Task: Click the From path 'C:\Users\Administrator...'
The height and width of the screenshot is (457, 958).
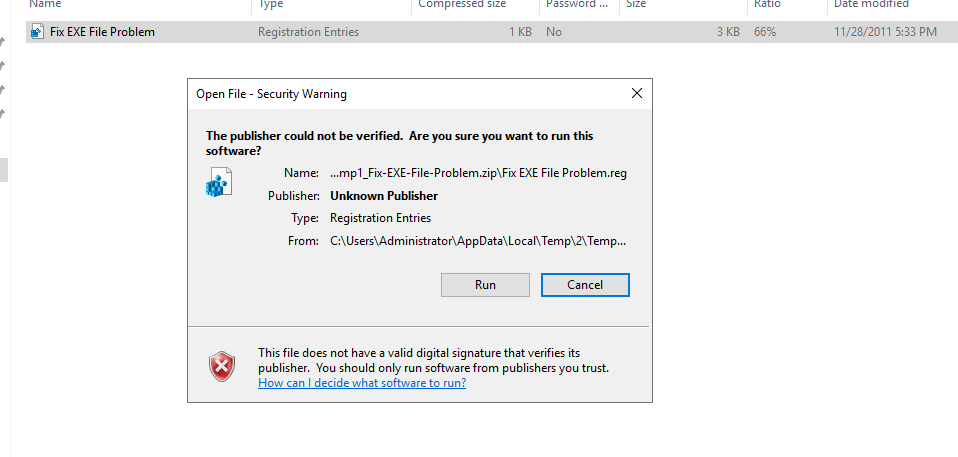Action: (478, 241)
